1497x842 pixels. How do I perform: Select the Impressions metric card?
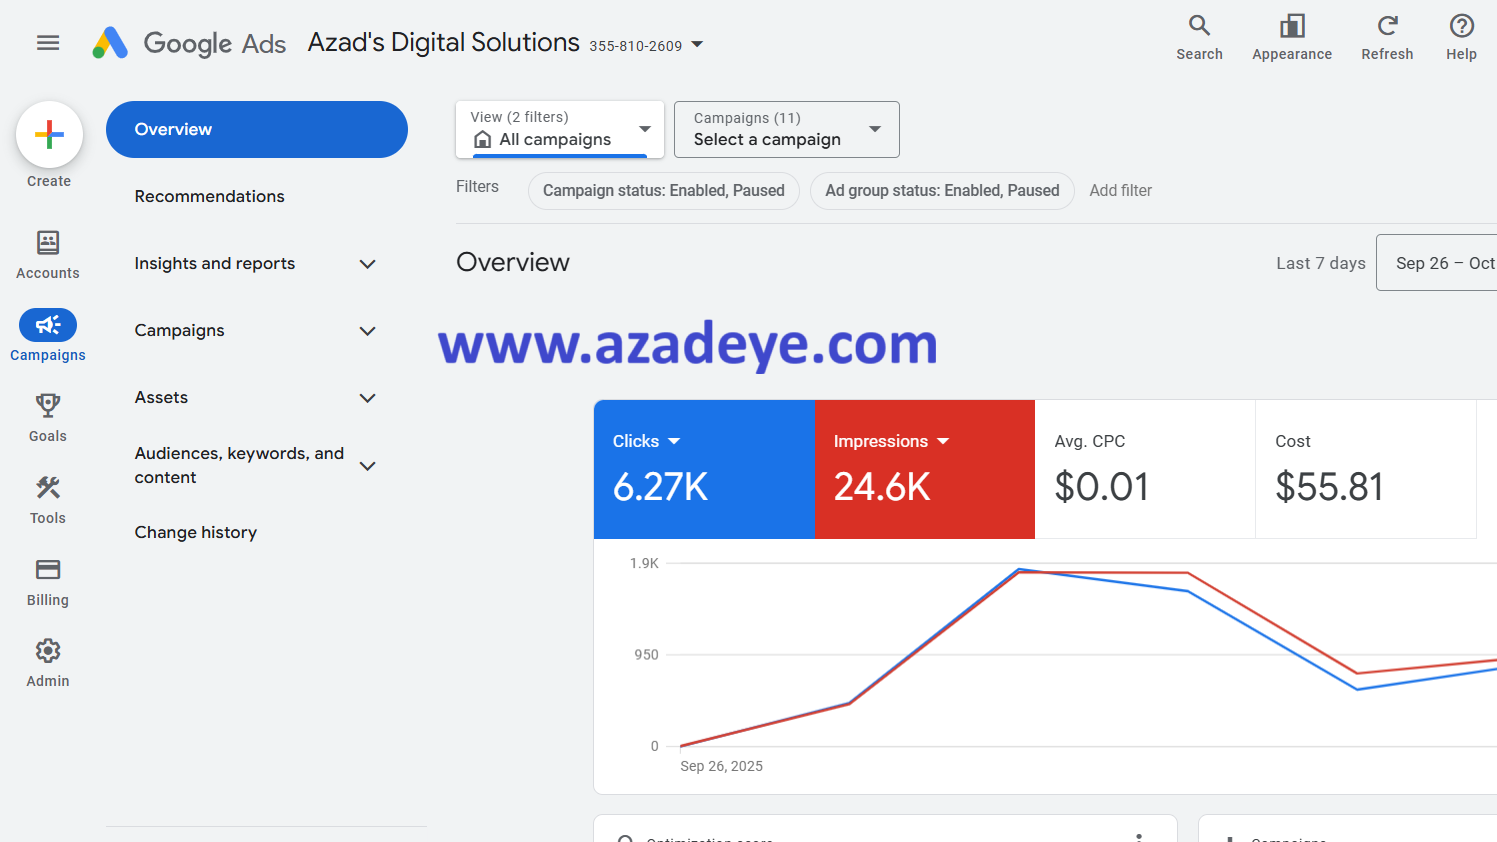pos(925,469)
